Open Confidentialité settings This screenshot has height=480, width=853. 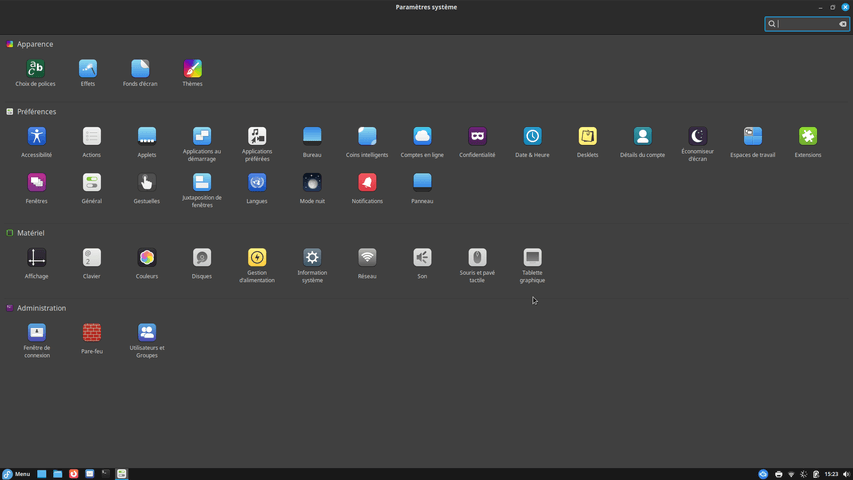pyautogui.click(x=477, y=143)
